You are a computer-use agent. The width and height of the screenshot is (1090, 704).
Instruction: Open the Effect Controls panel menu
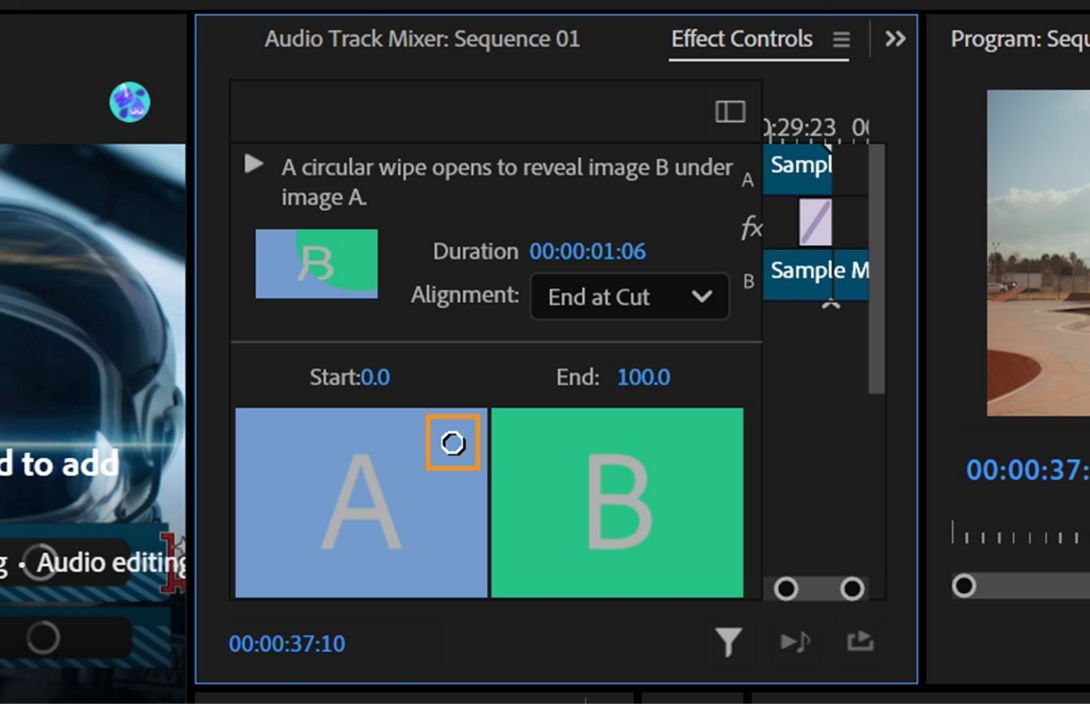click(x=841, y=39)
